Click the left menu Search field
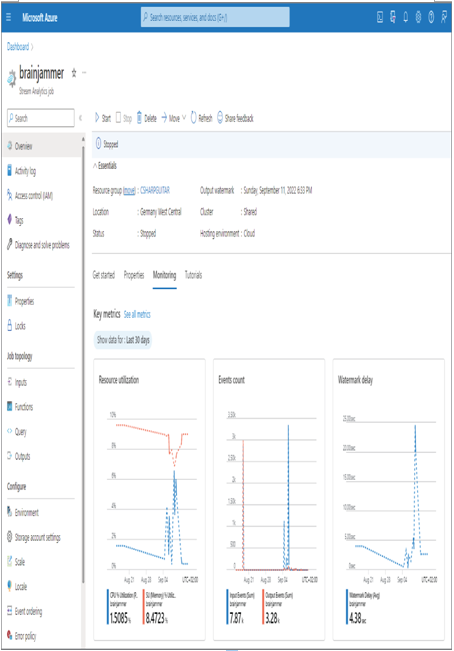Image resolution: width=454 pixels, height=651 pixels. click(x=41, y=118)
